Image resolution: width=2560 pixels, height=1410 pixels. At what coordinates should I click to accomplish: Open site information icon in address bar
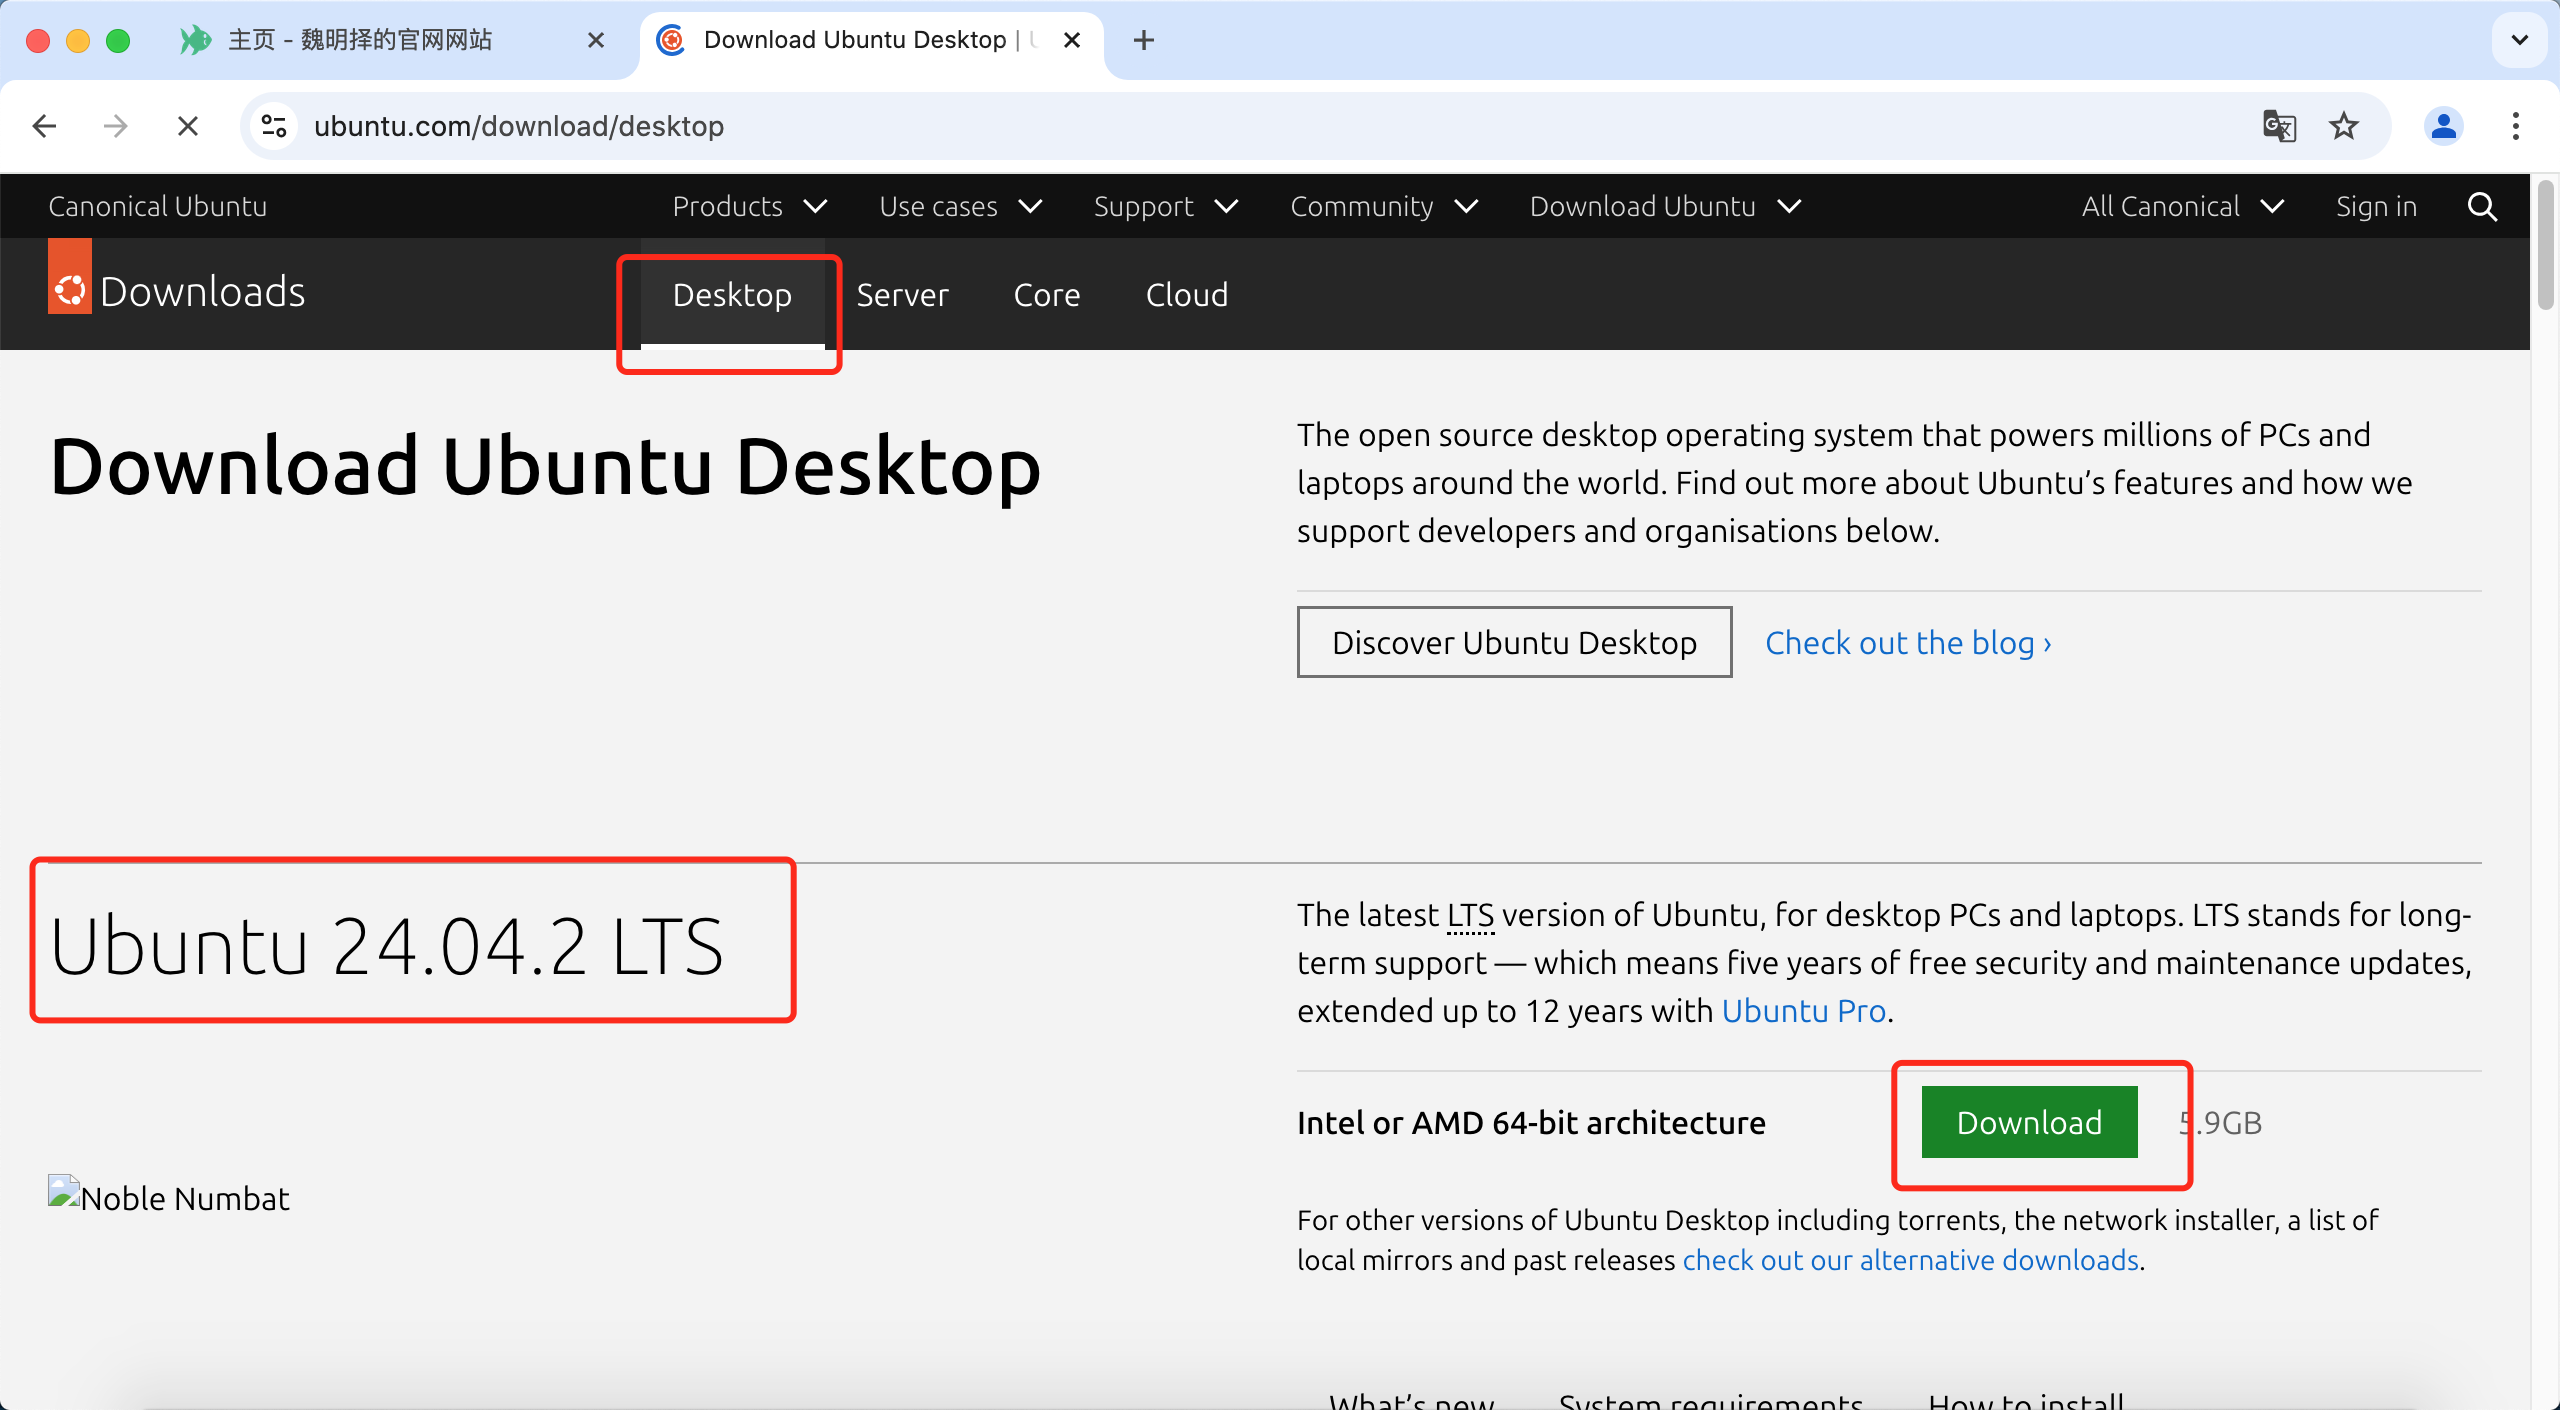pos(273,126)
